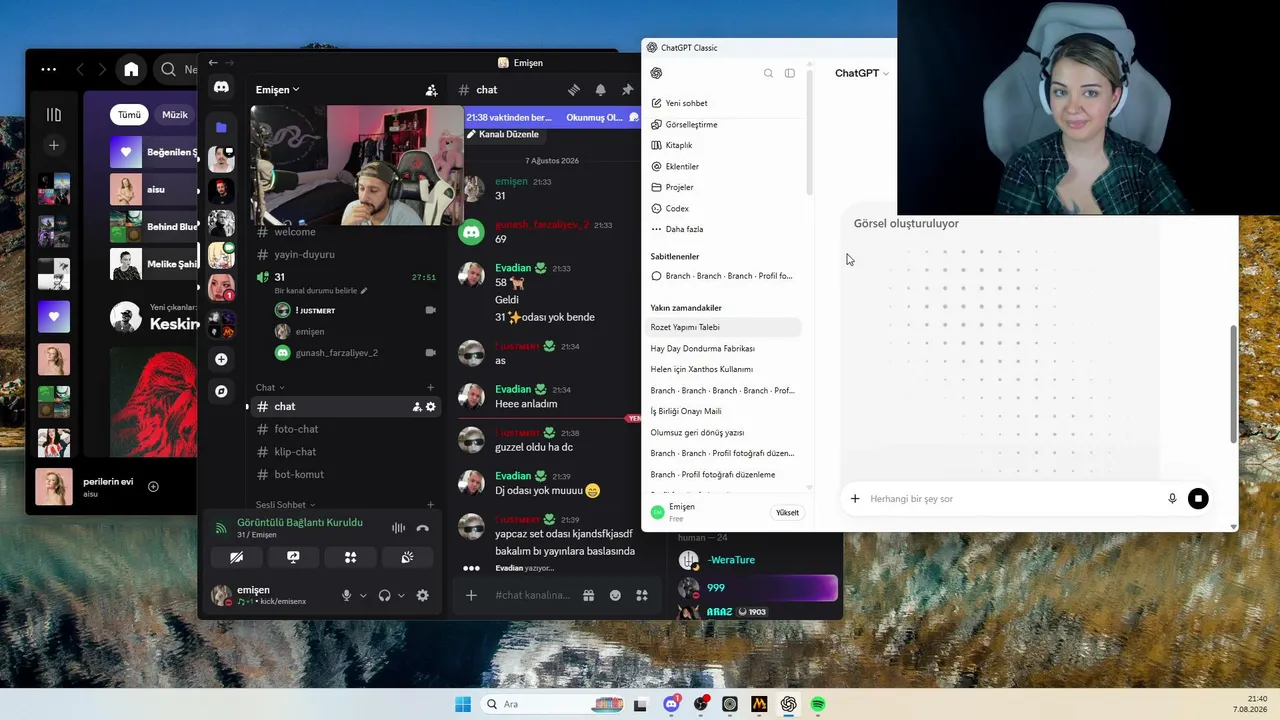Select Tümü filter in Spotify
The image size is (1280, 720).
(x=130, y=115)
